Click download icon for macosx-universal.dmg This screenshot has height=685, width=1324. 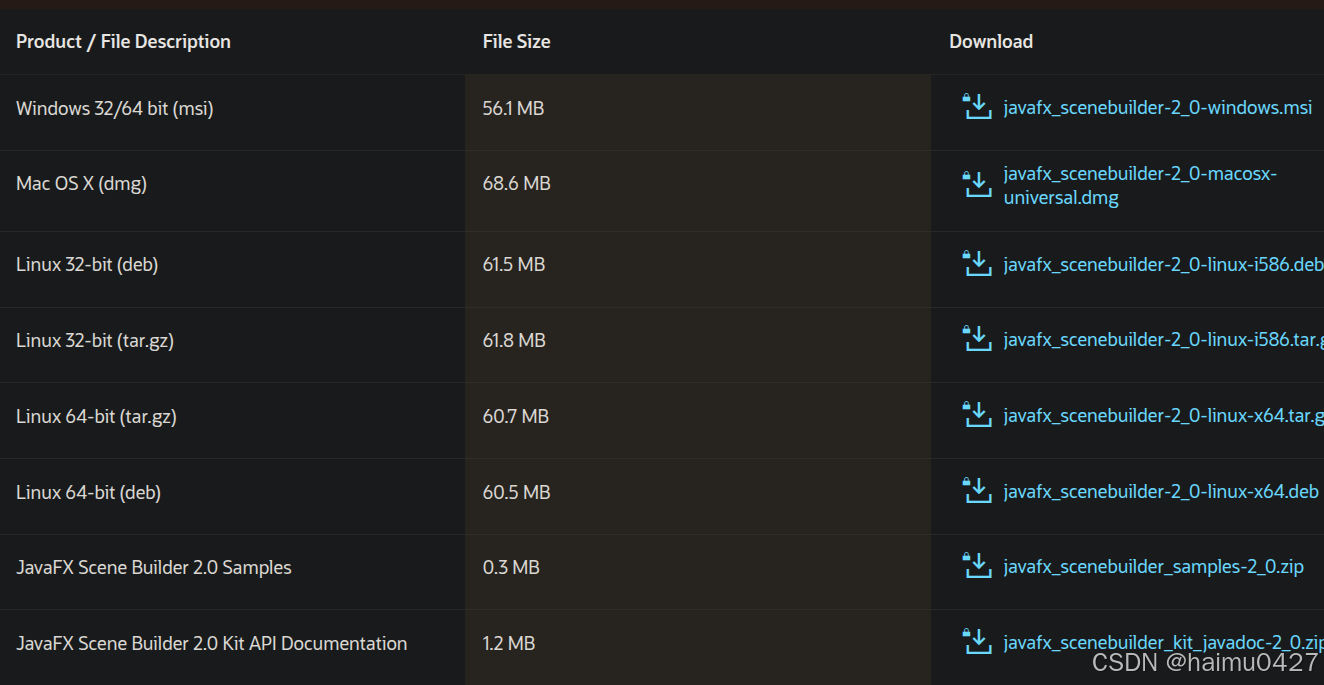pyautogui.click(x=976, y=184)
